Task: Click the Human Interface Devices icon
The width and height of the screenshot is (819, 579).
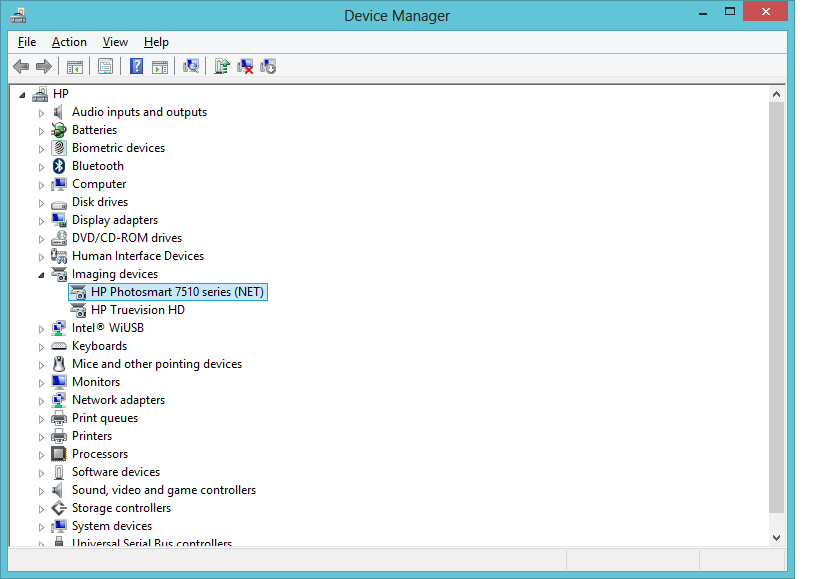Action: 59,256
